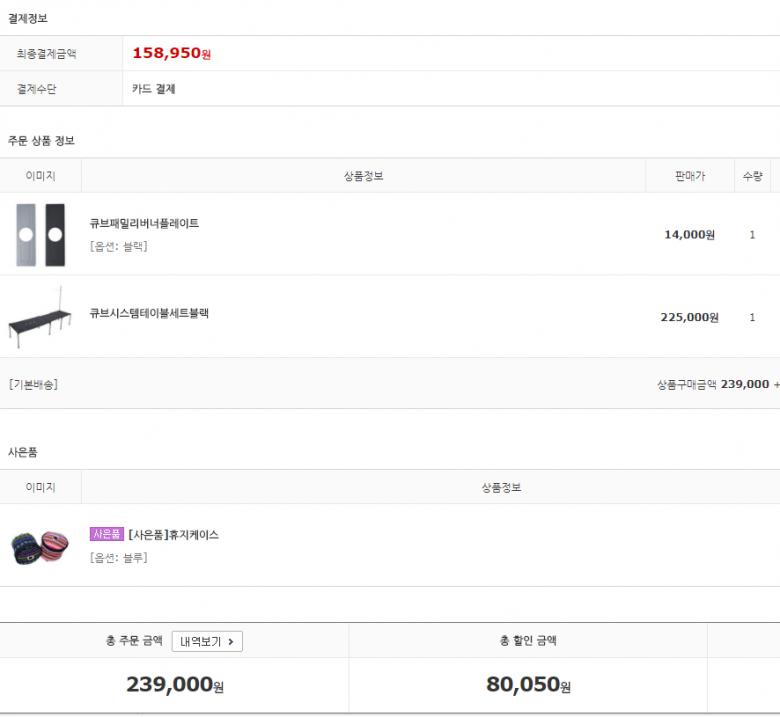Click the [옵션: 블루] option text
780x717 pixels.
(x=118, y=558)
